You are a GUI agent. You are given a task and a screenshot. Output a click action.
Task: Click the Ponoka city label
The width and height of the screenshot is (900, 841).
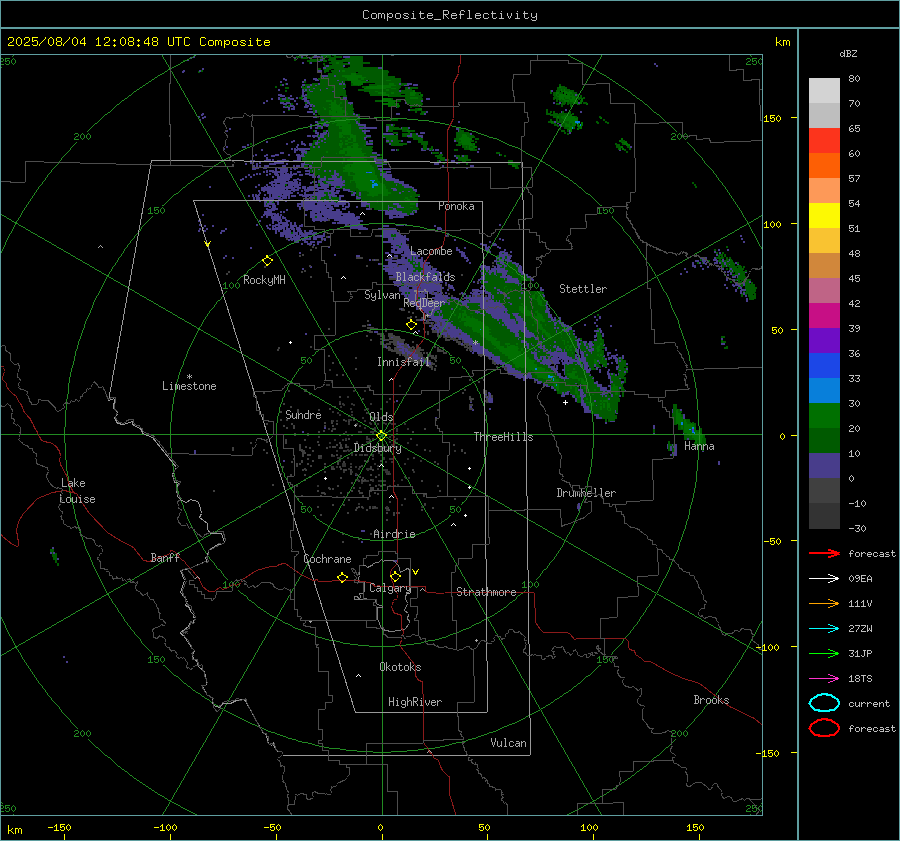[x=456, y=206]
